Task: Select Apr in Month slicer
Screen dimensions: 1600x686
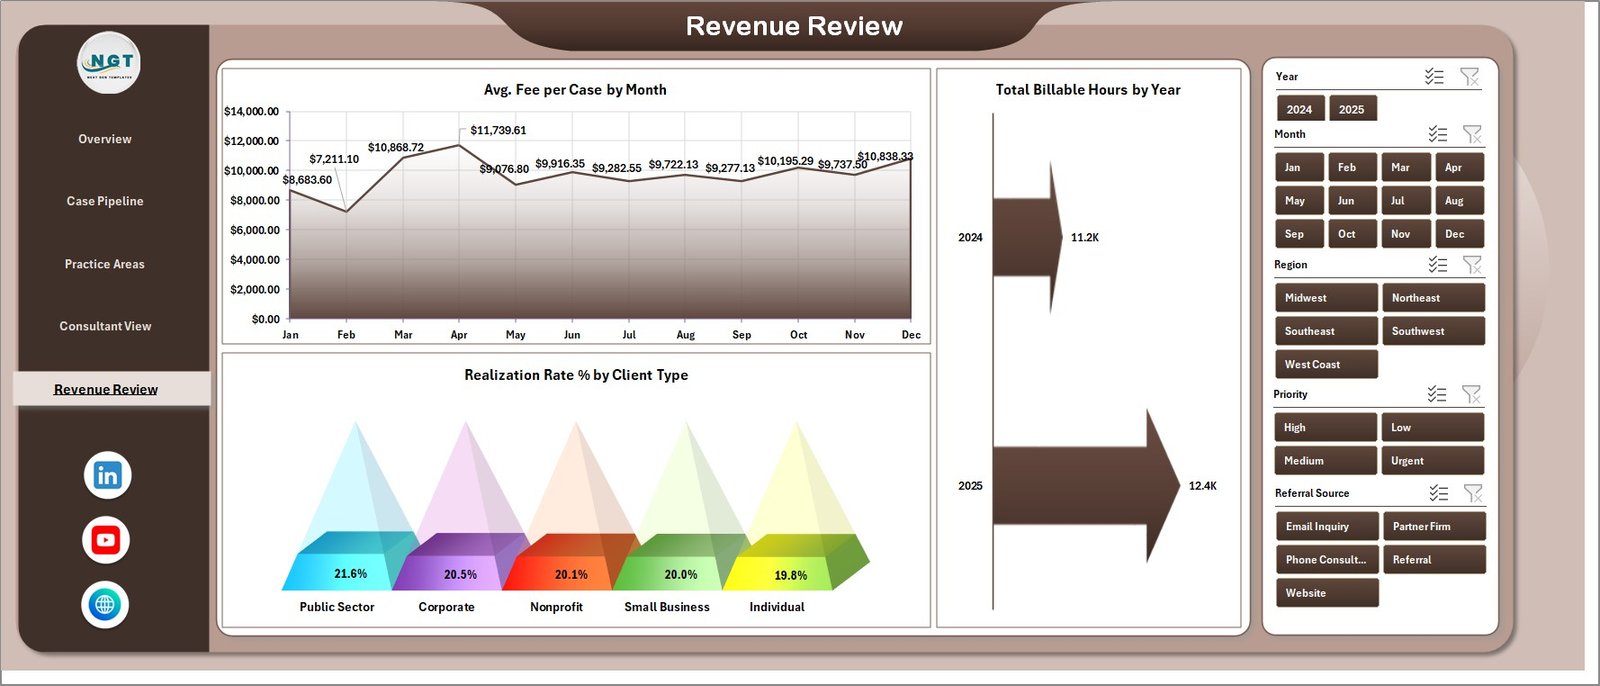Action: pos(1459,167)
